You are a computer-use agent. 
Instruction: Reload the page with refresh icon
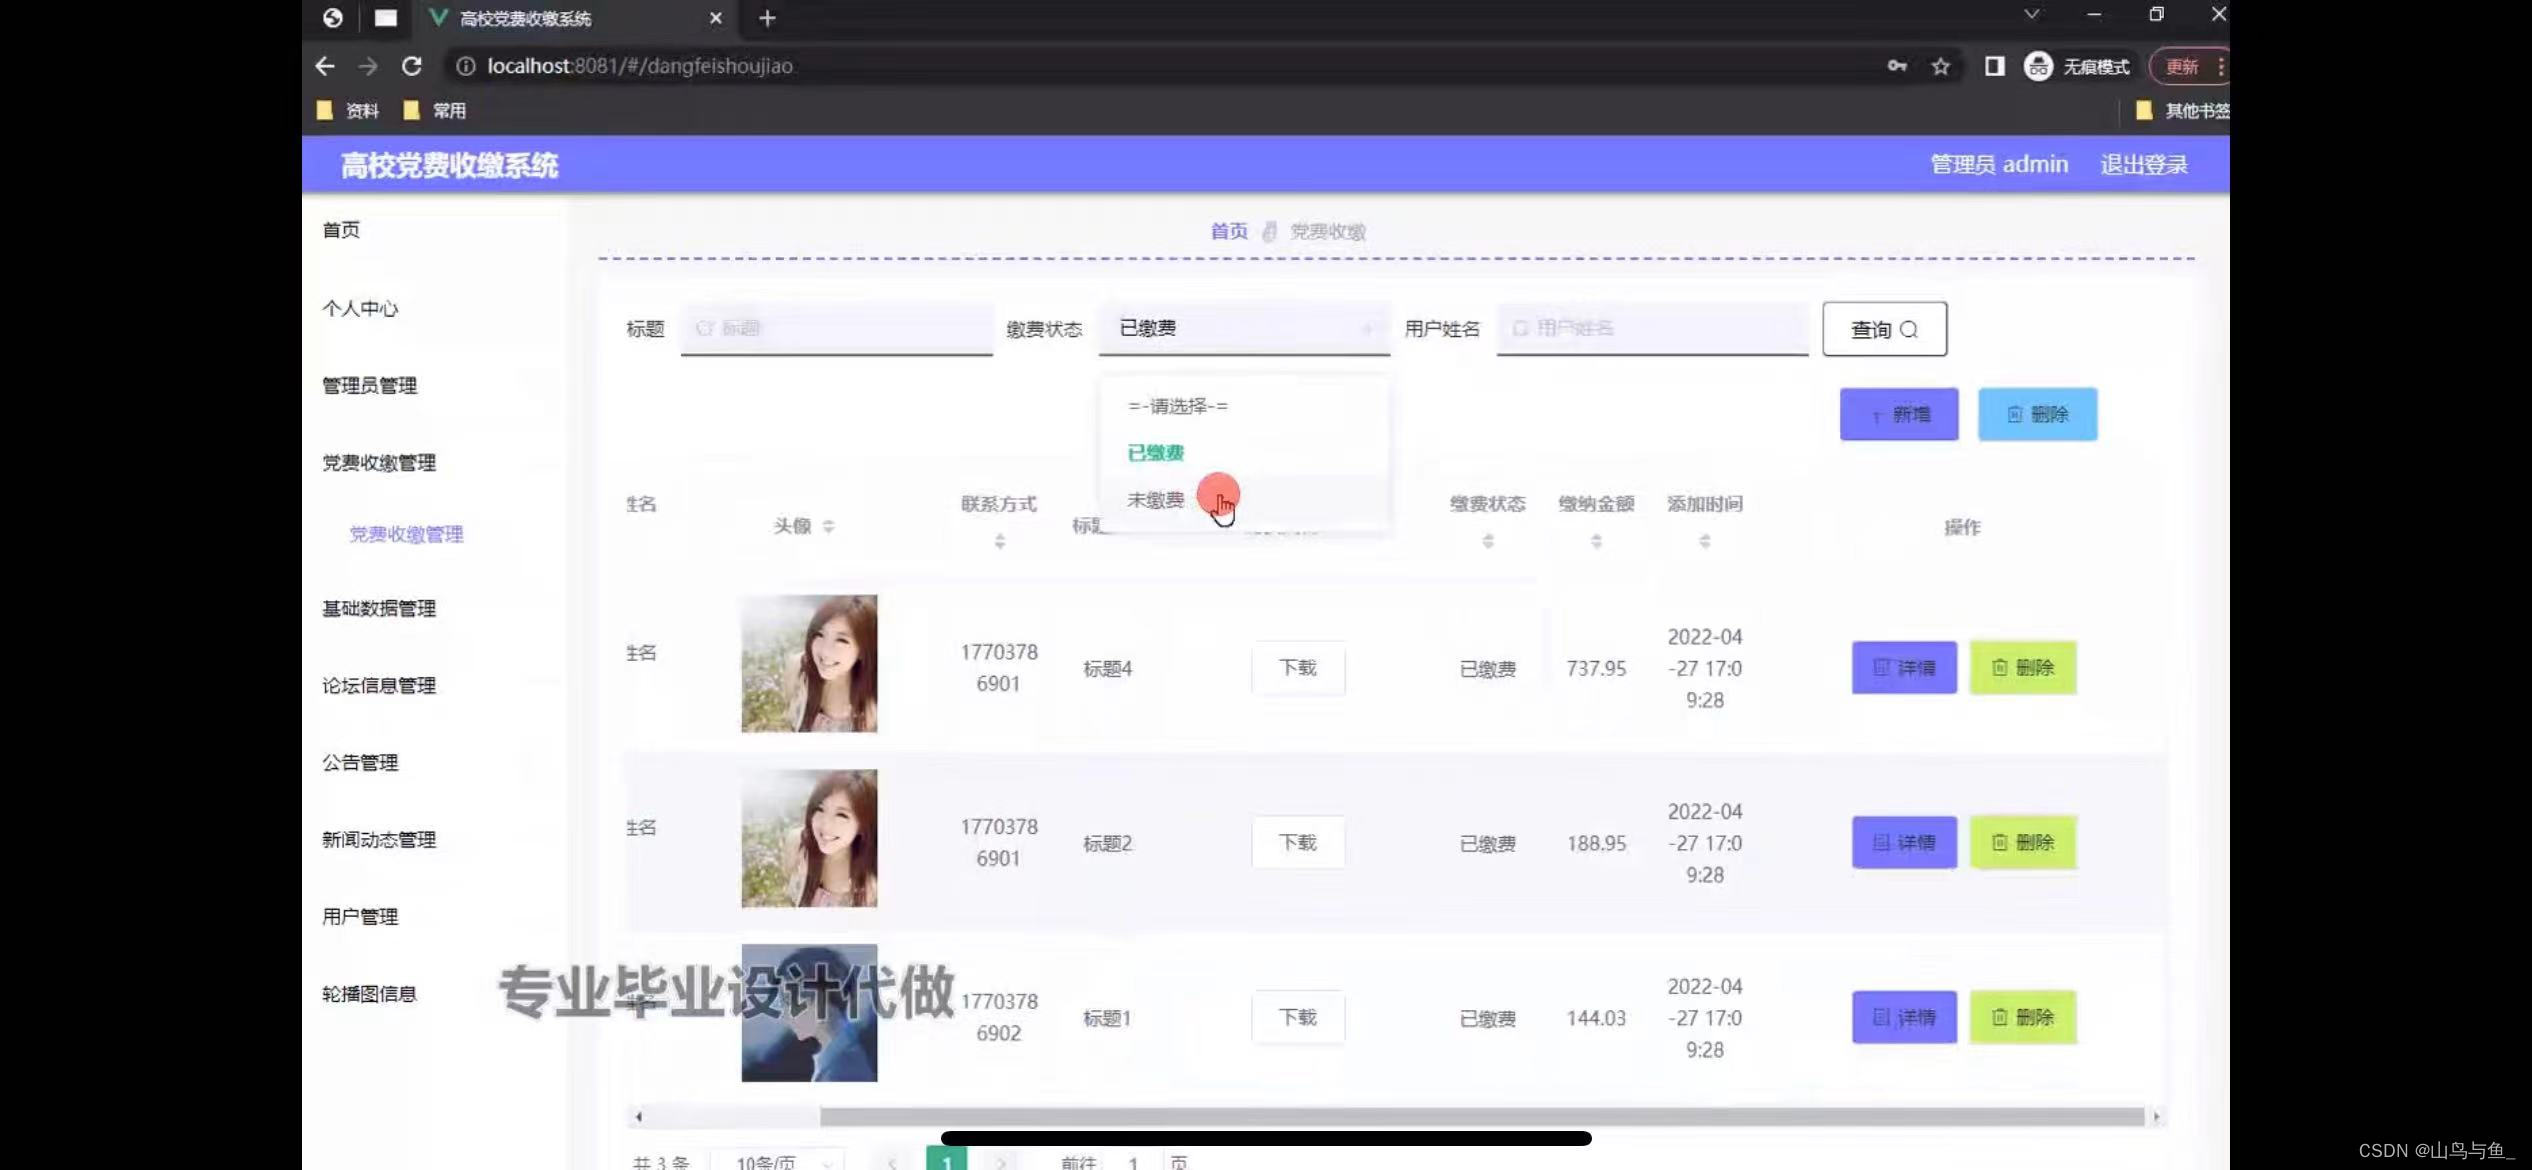pyautogui.click(x=411, y=66)
